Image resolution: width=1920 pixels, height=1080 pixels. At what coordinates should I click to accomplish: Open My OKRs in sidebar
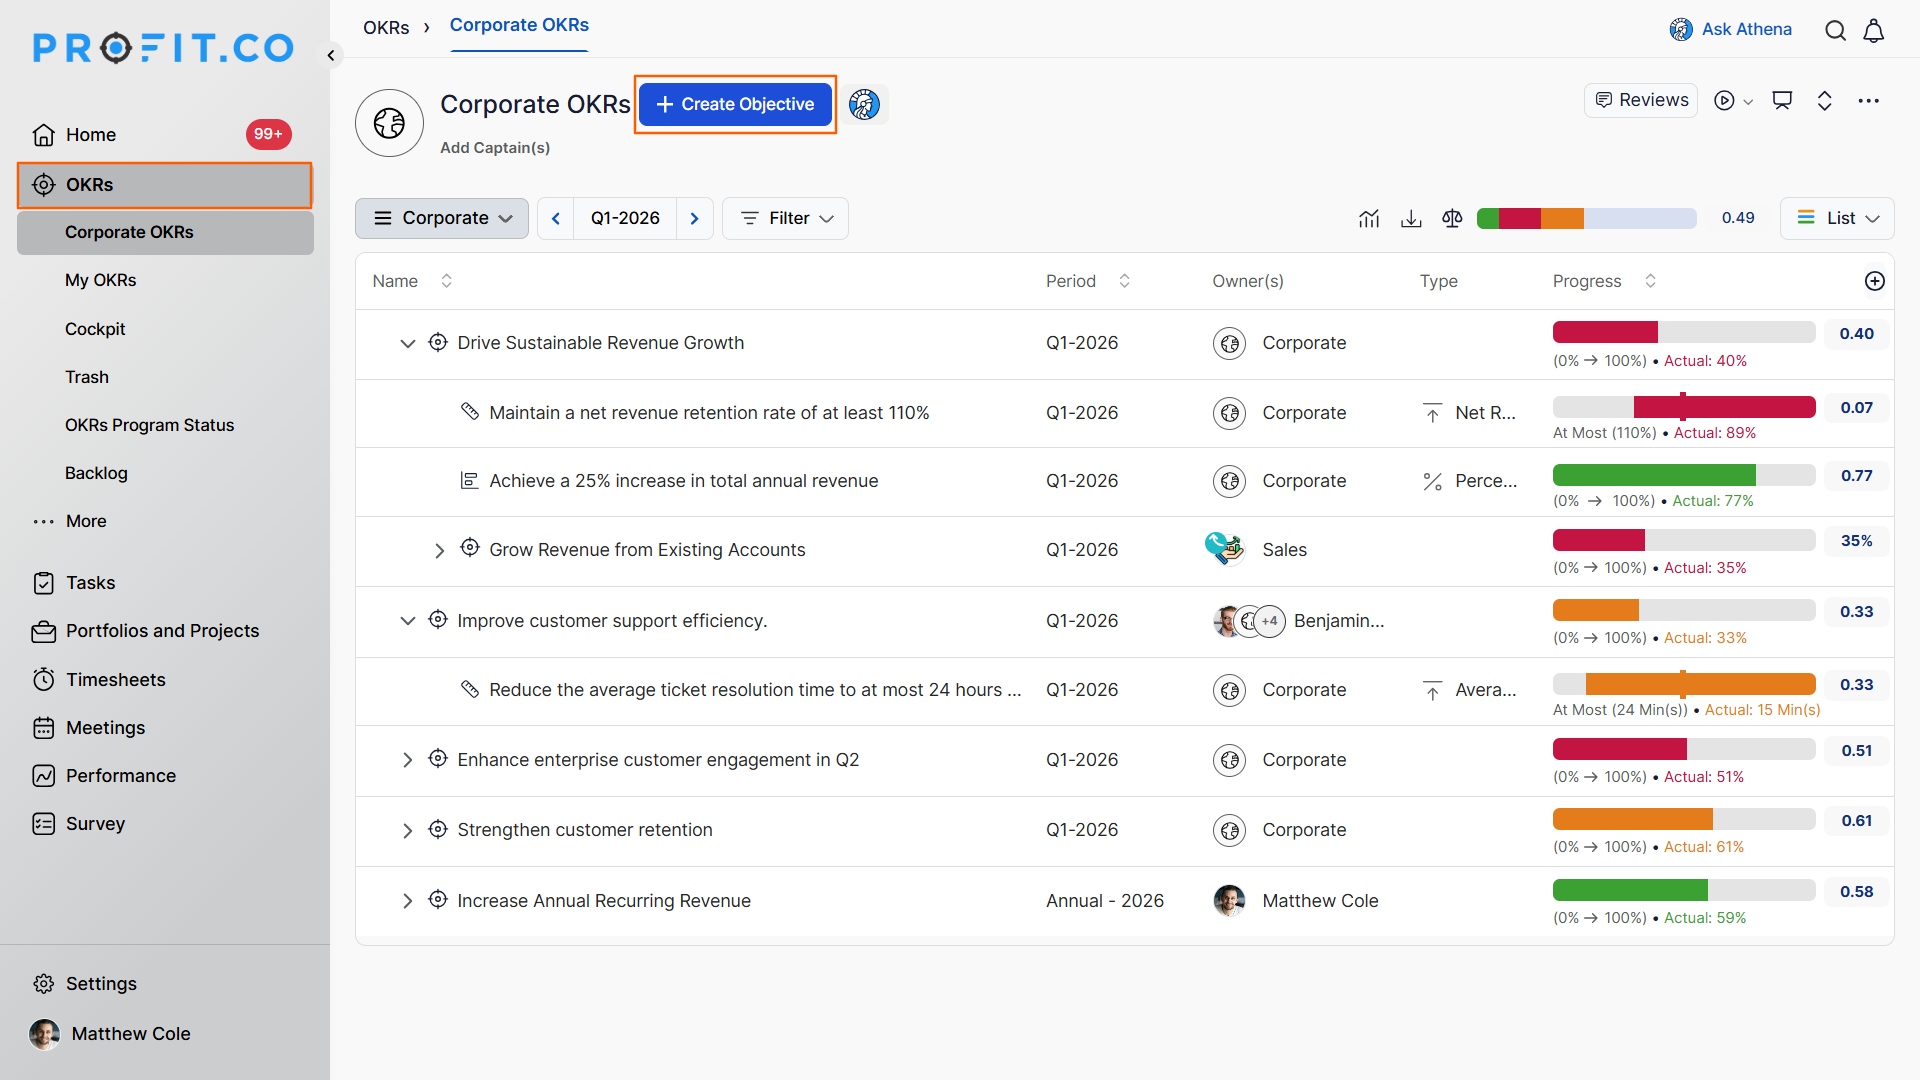tap(101, 280)
